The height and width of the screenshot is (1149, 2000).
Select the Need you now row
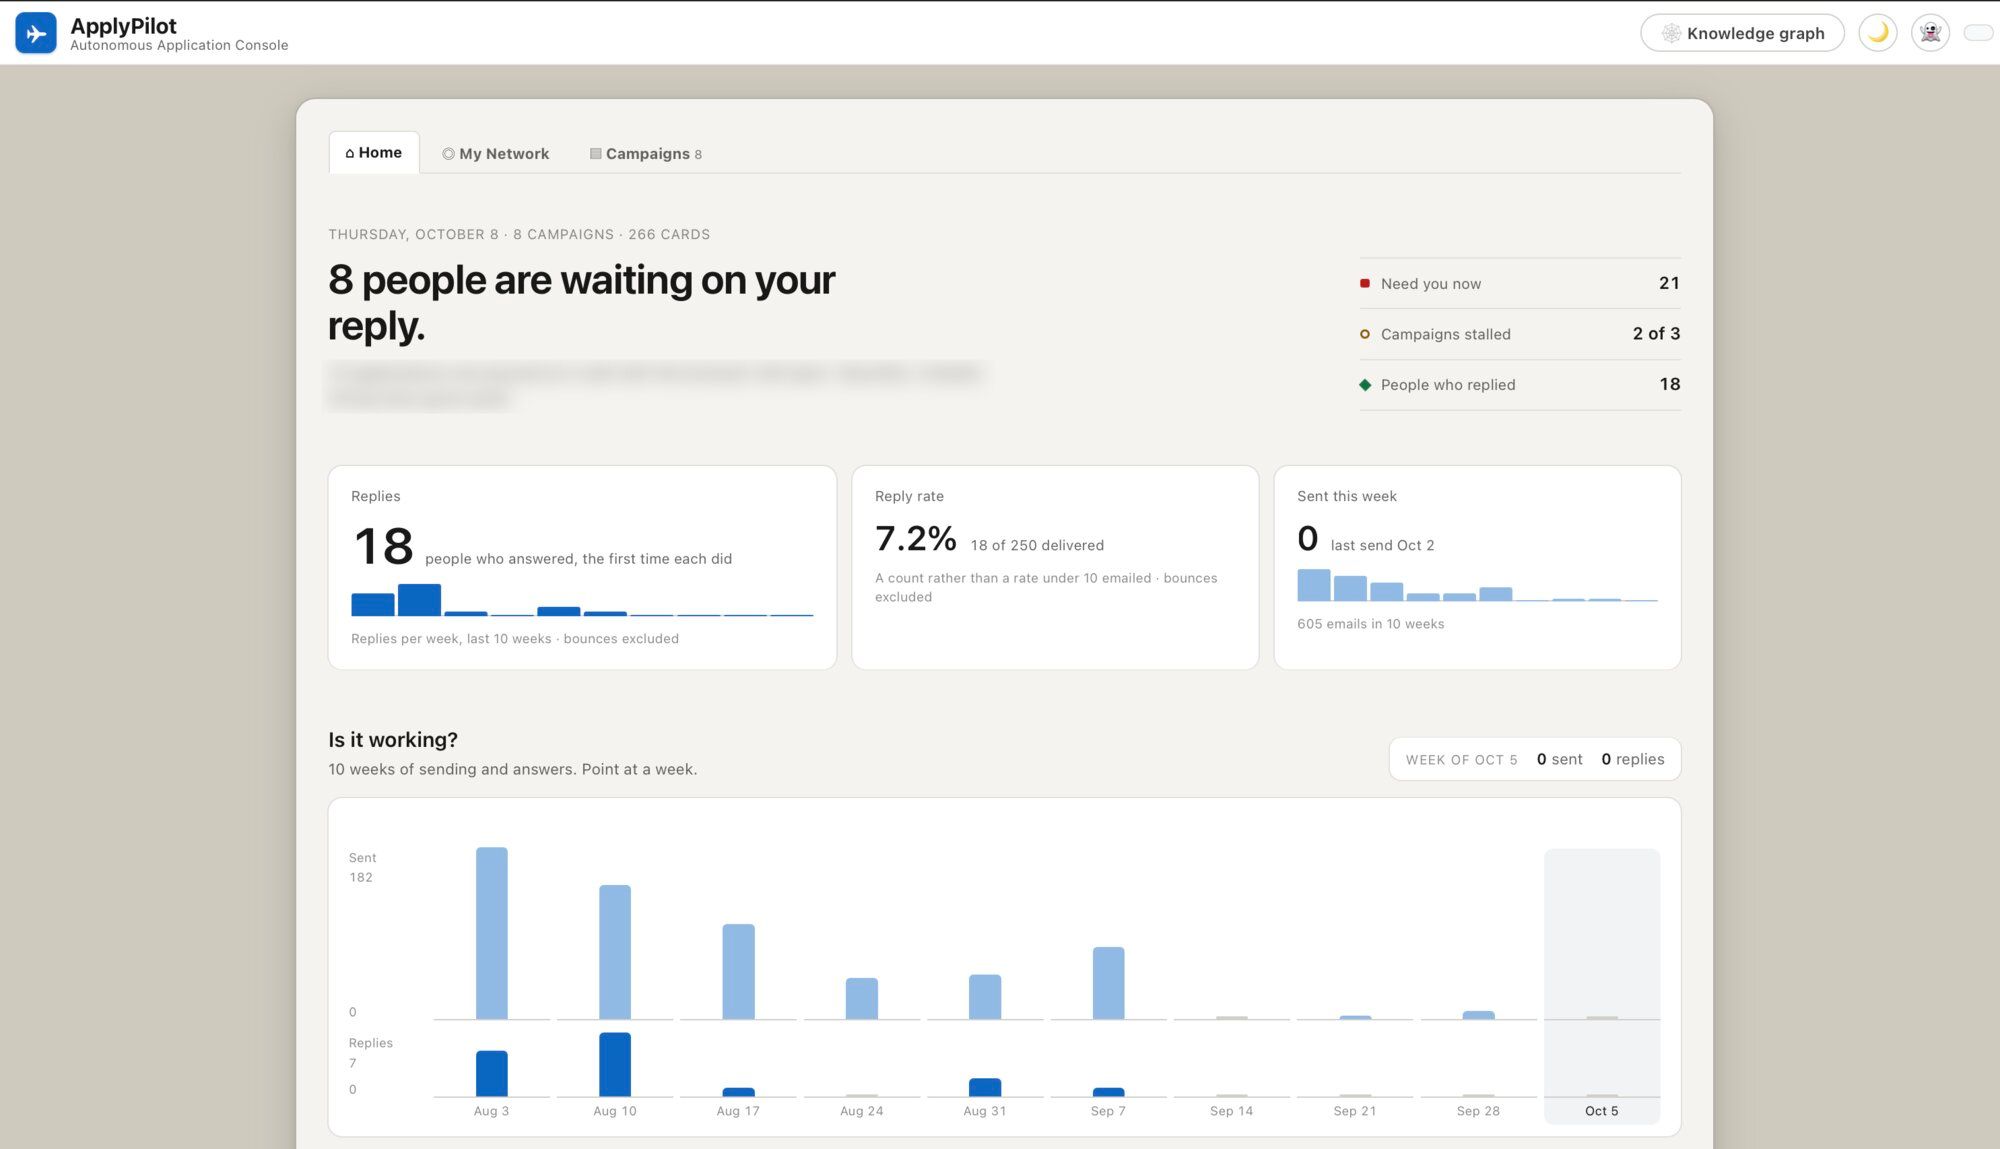pyautogui.click(x=1519, y=284)
